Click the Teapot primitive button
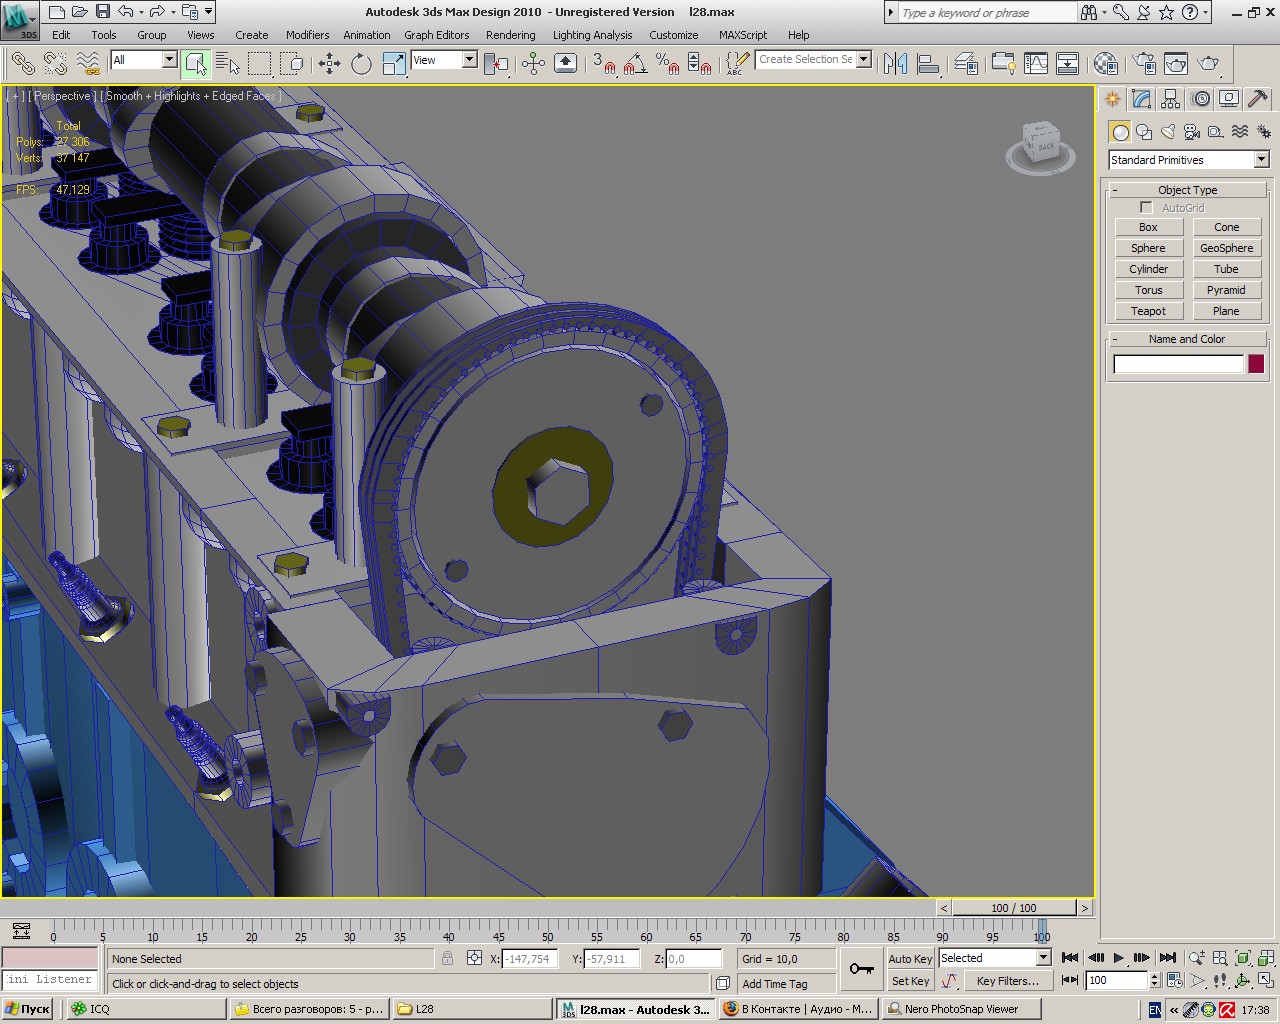 (1148, 311)
